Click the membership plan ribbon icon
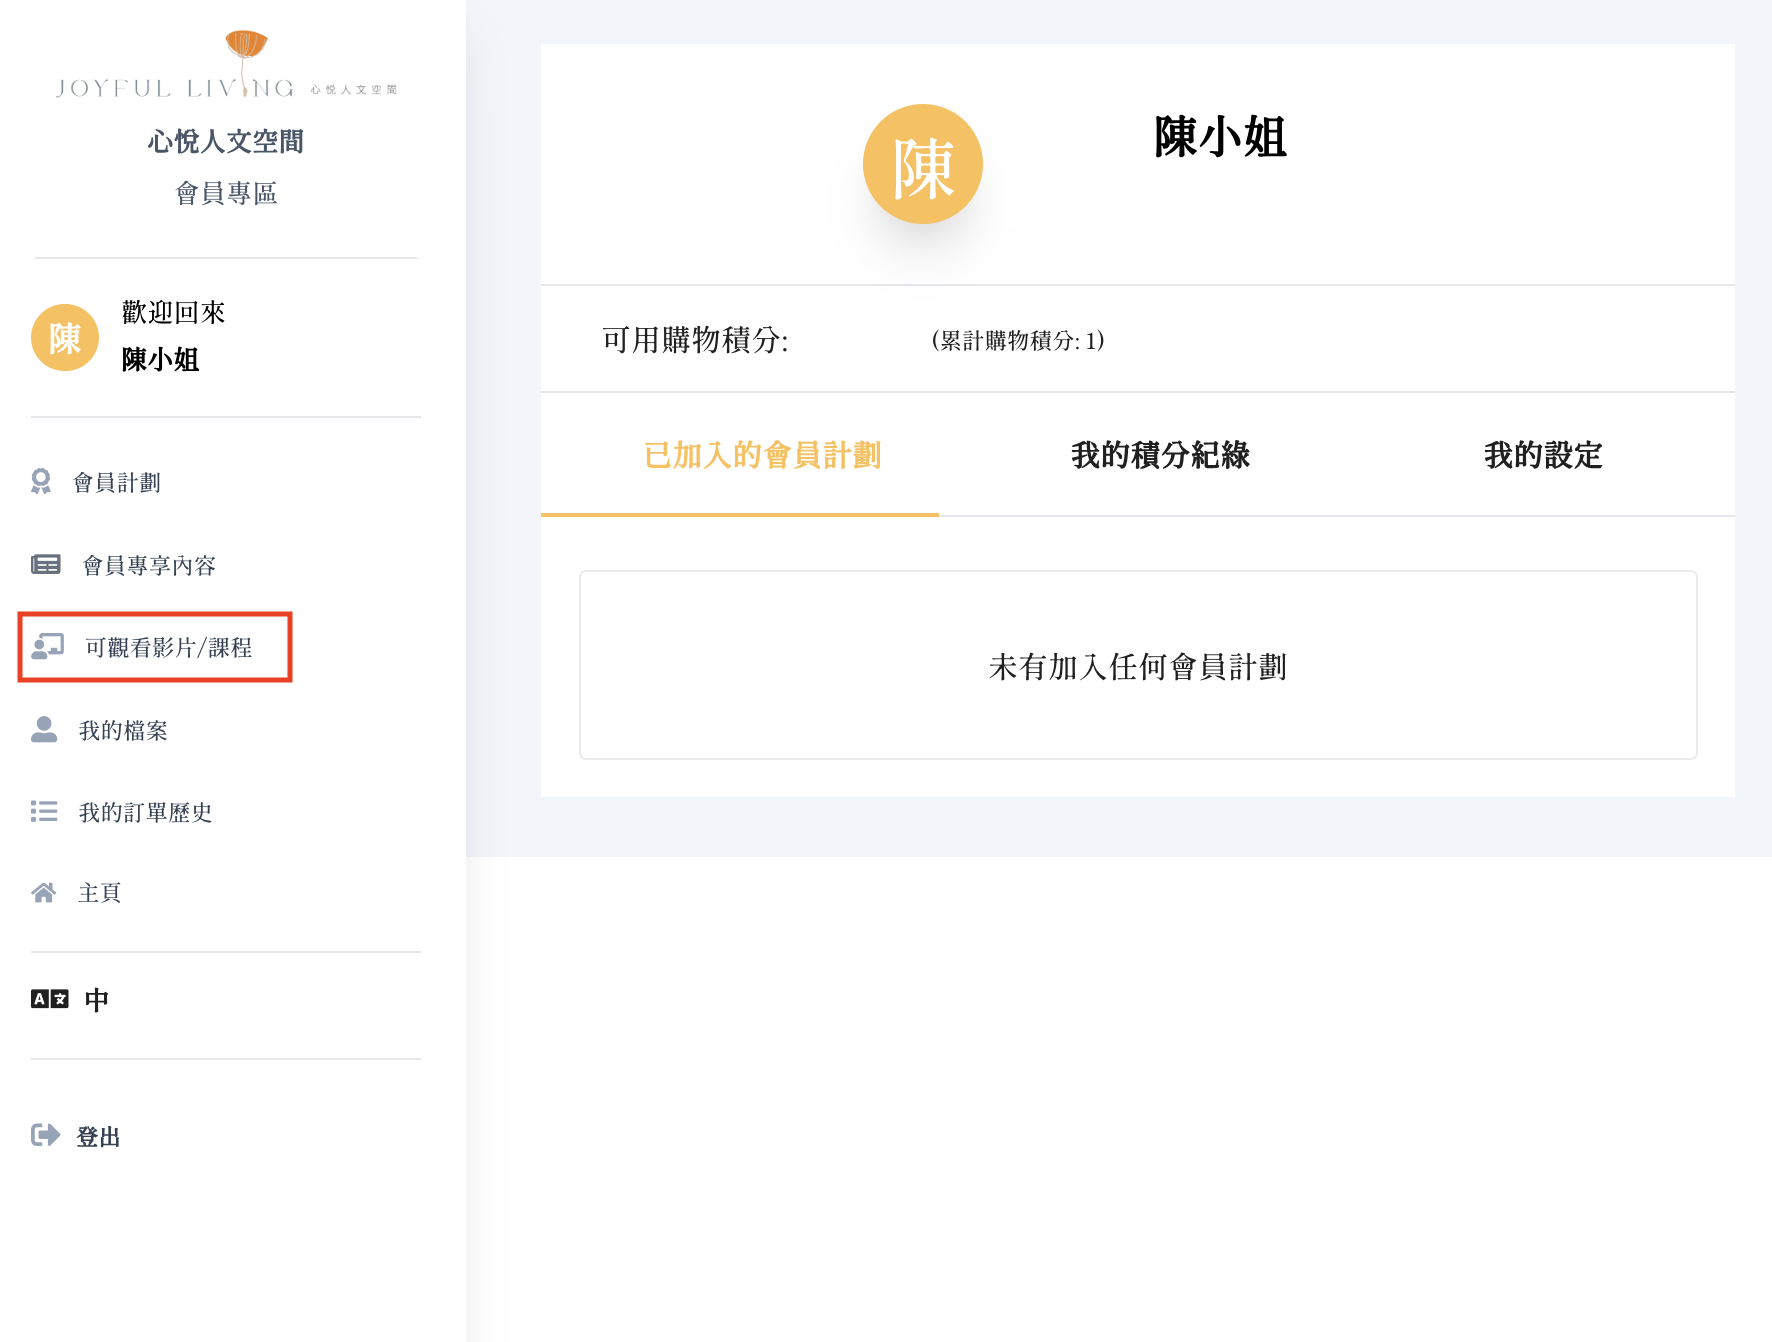The height and width of the screenshot is (1342, 1772). 41,482
